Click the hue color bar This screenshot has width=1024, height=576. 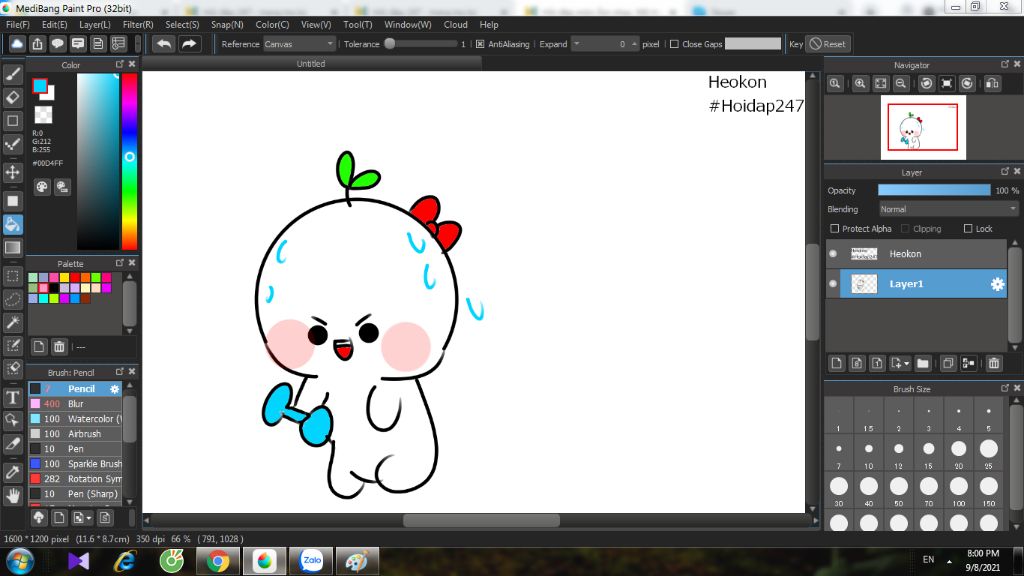(129, 161)
